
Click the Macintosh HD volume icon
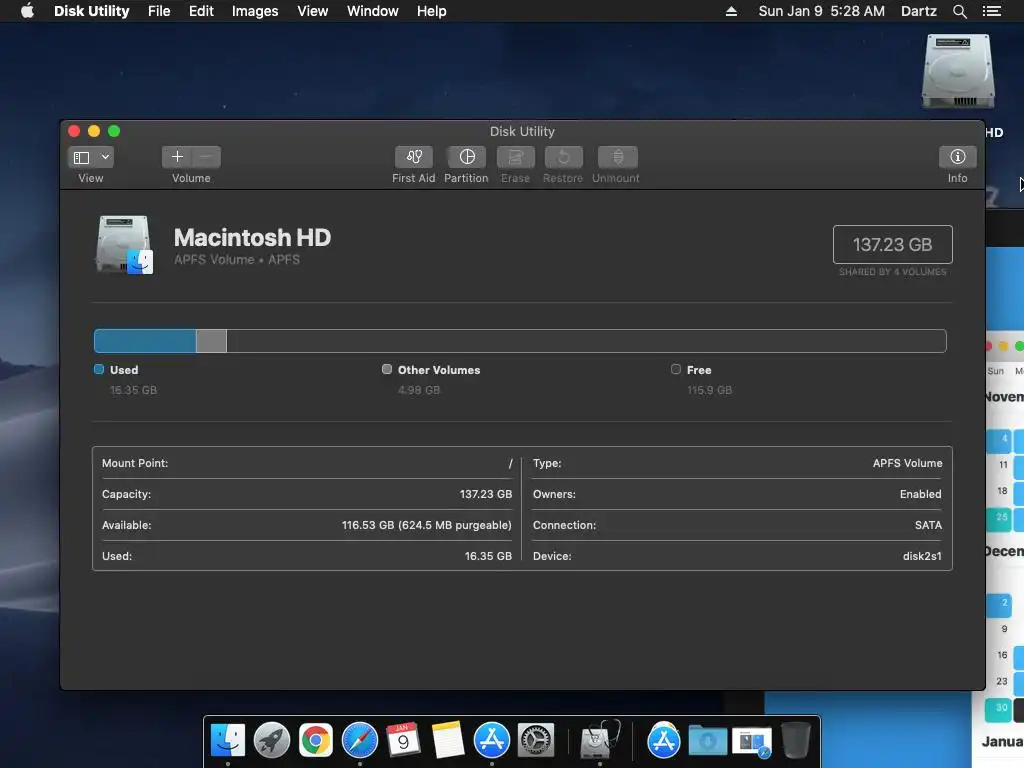click(x=124, y=244)
